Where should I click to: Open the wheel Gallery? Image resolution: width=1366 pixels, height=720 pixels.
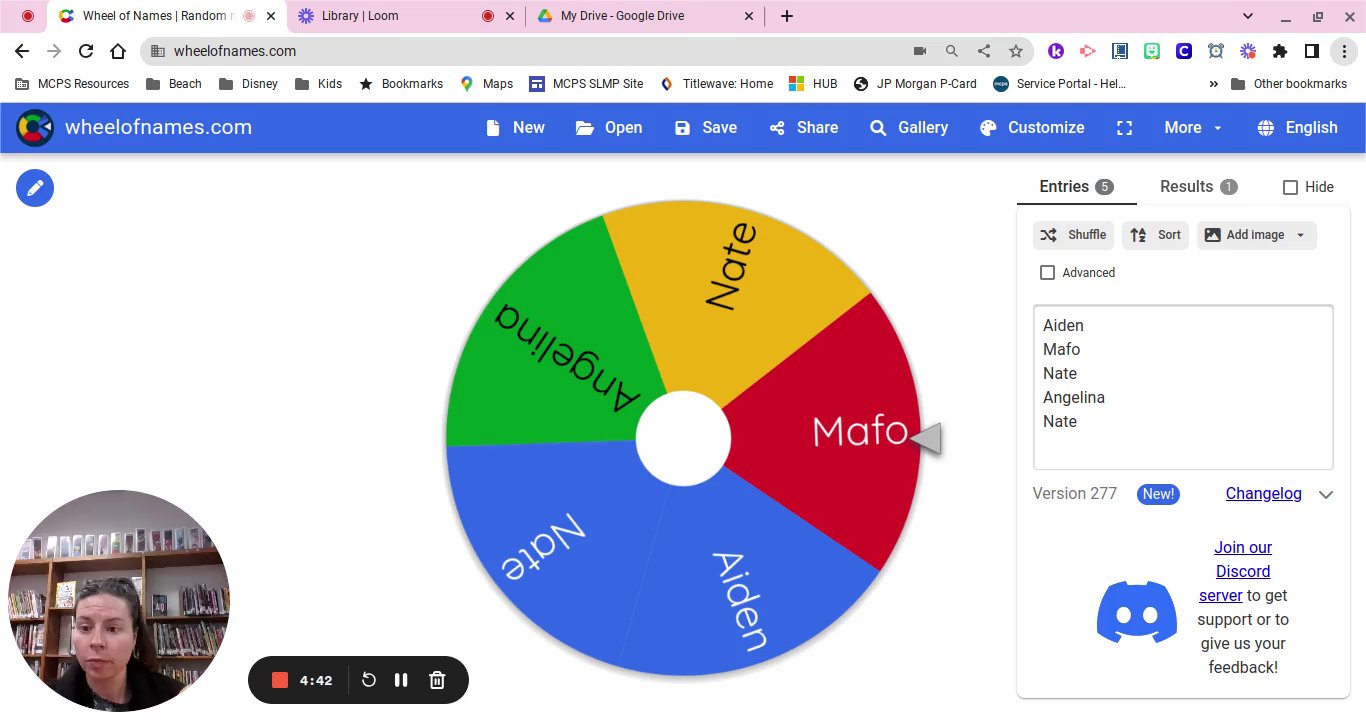pos(909,128)
